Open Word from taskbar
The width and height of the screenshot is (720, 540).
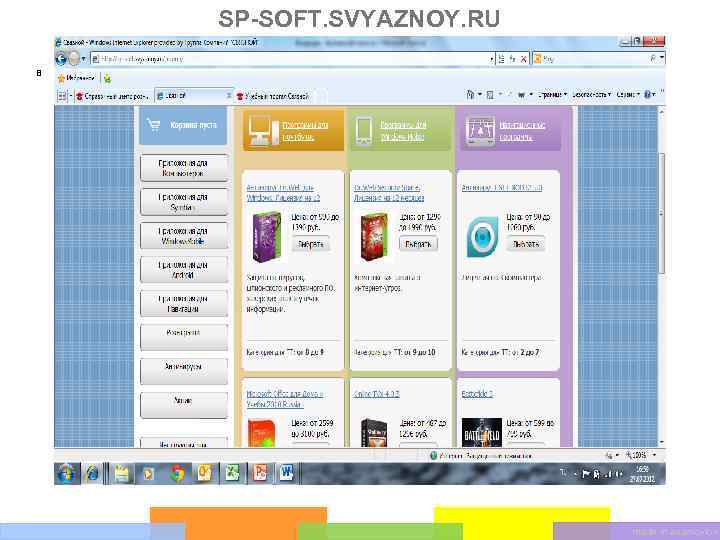287,473
